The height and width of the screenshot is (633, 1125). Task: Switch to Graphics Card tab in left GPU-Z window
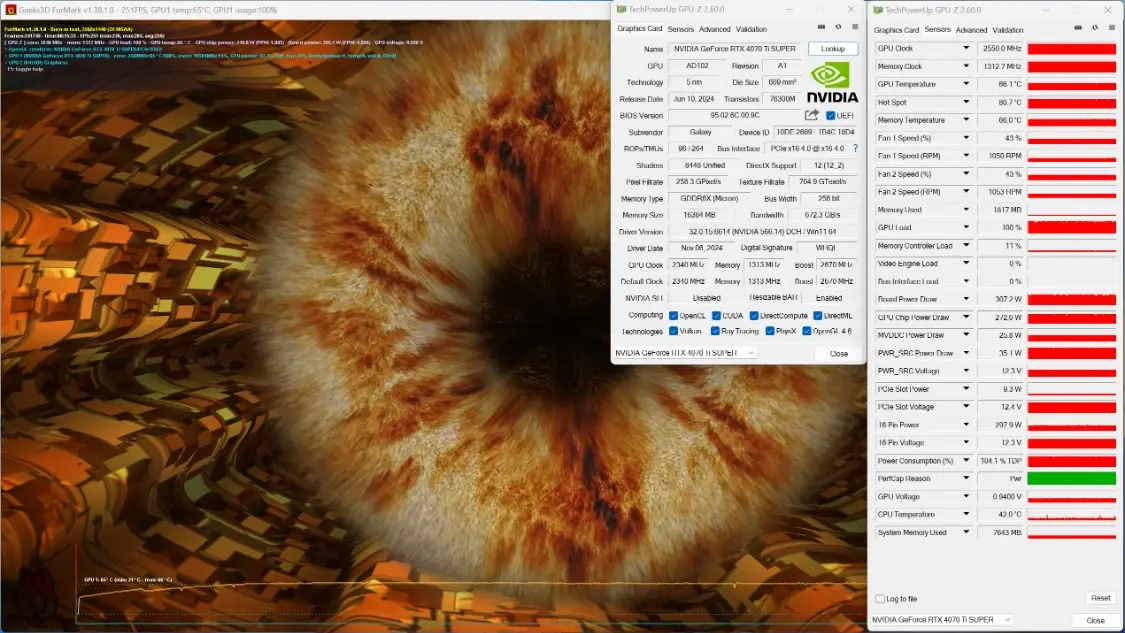(x=639, y=29)
